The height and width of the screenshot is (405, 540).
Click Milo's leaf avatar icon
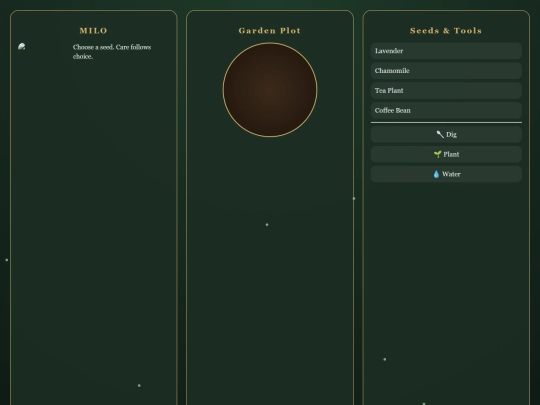(22, 47)
